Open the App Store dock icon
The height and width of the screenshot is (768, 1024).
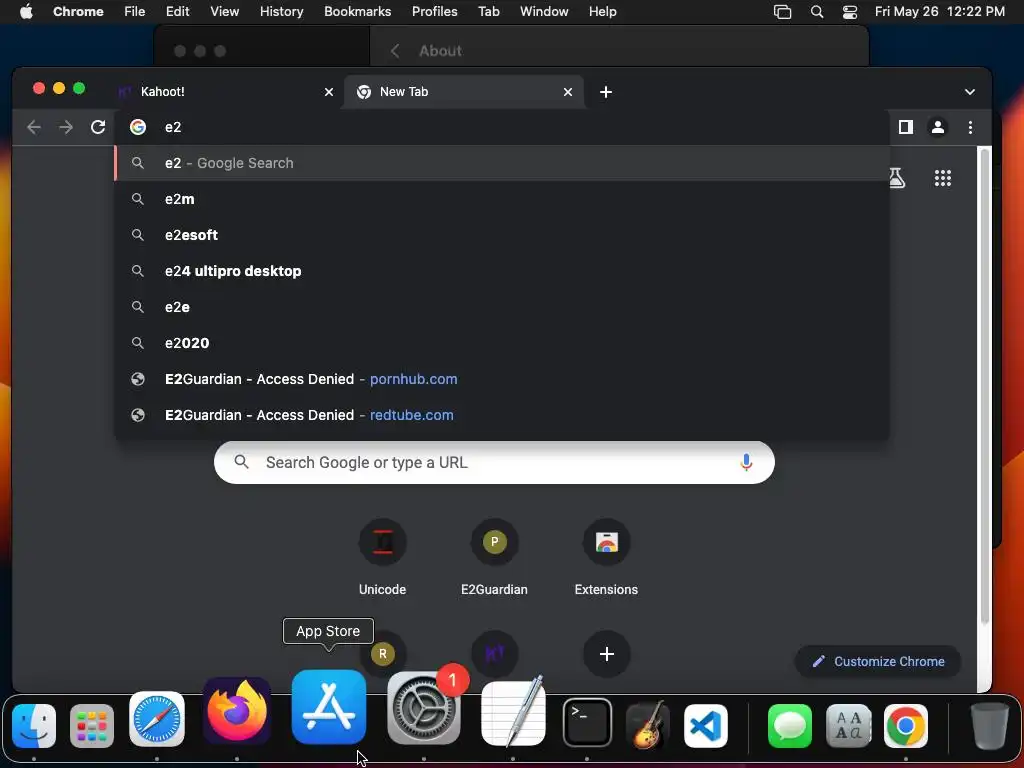point(328,707)
